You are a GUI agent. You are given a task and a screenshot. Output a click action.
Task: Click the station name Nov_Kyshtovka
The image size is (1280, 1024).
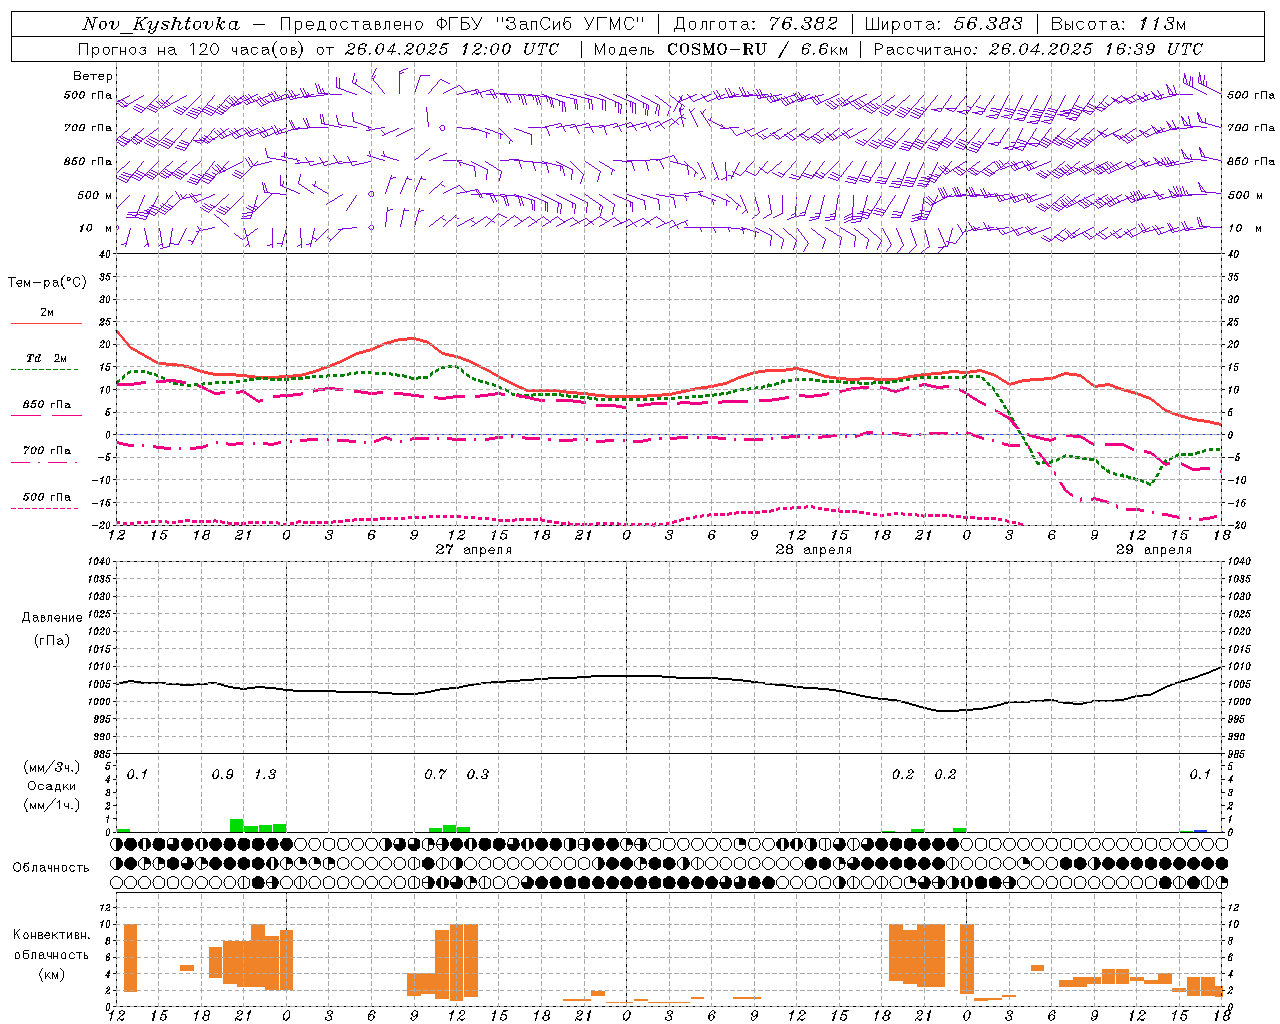pyautogui.click(x=161, y=24)
